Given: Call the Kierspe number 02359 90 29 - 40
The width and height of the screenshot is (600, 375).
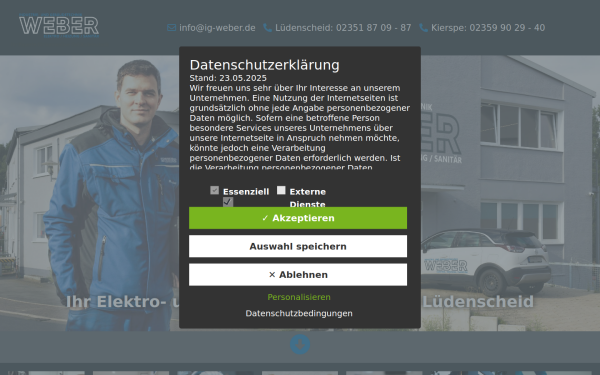Looking at the screenshot, I should pyautogui.click(x=488, y=28).
